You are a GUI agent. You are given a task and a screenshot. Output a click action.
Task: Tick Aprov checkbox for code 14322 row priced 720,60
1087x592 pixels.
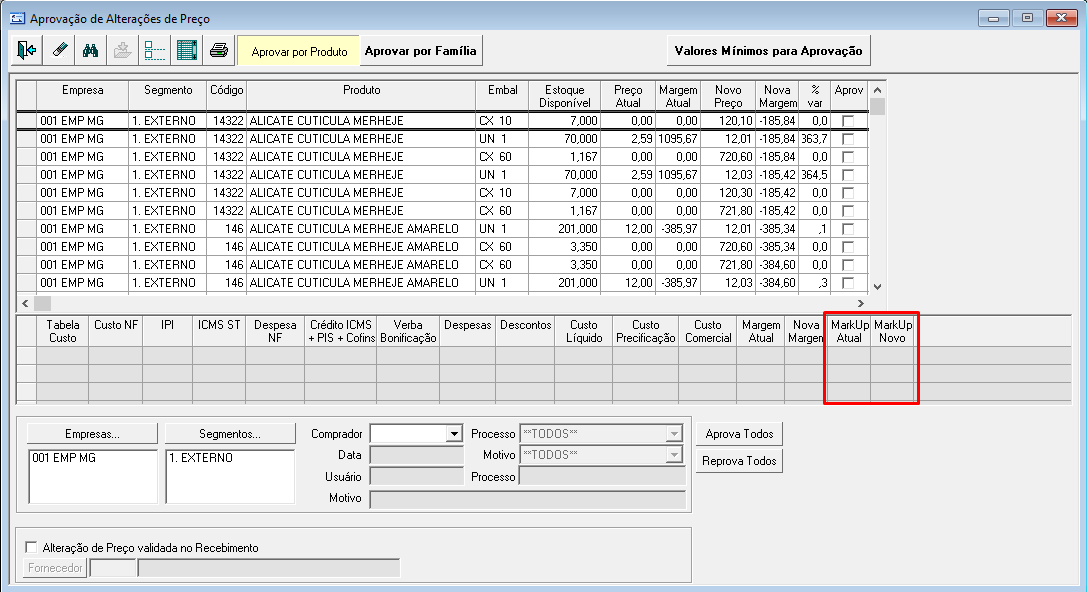[848, 157]
